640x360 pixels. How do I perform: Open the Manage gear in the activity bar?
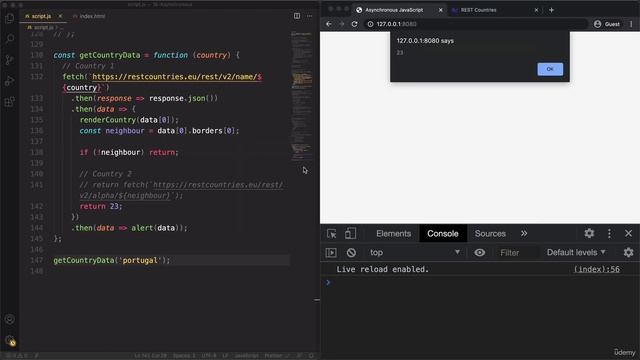point(9,340)
